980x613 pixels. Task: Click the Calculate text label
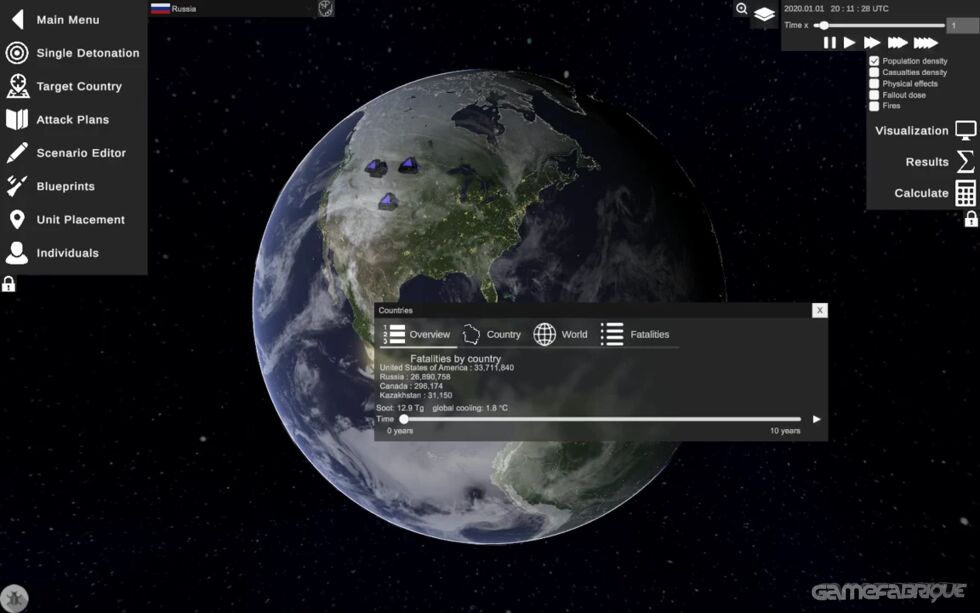pos(921,193)
